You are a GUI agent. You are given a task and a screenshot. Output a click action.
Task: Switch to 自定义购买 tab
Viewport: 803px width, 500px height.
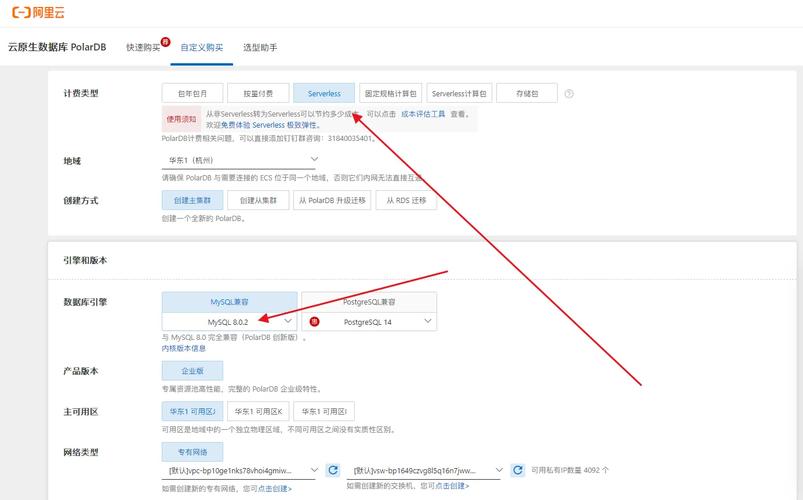tap(202, 47)
